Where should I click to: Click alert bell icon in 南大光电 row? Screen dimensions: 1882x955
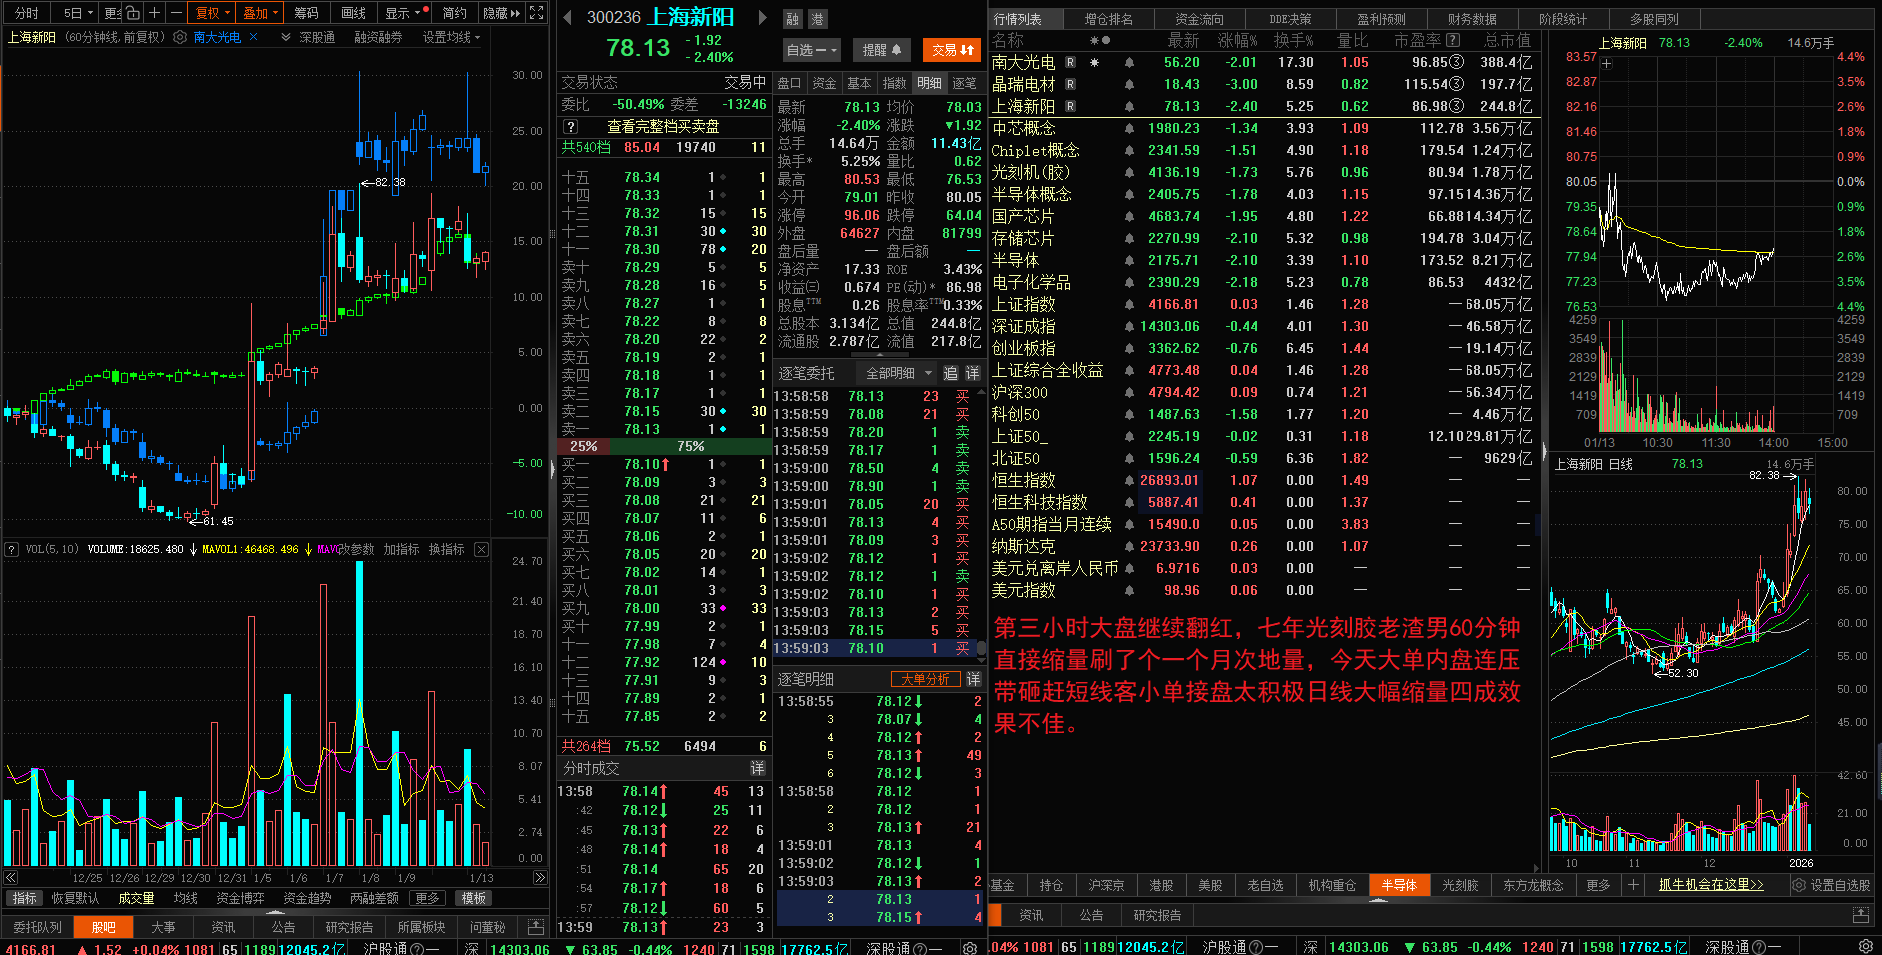1129,62
